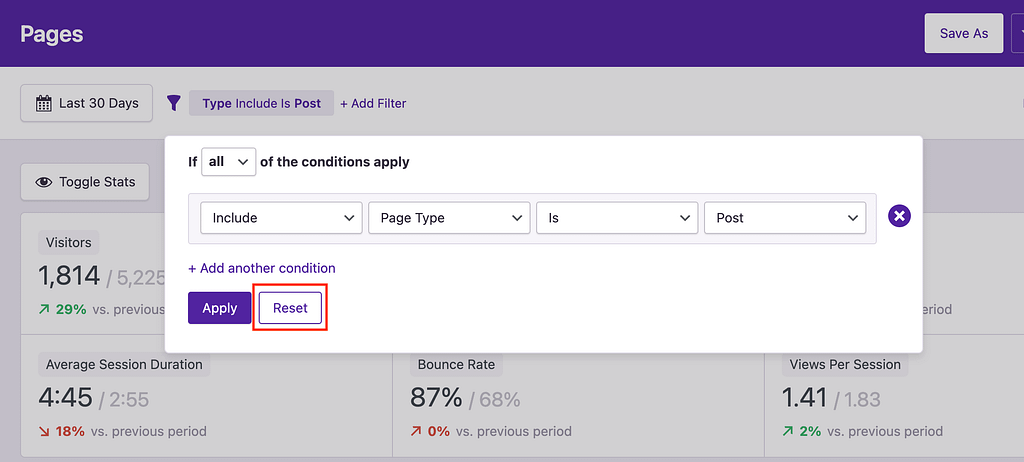Viewport: 1024px width, 462px height.
Task: Click the red Session Duration down arrow
Action: 44,432
